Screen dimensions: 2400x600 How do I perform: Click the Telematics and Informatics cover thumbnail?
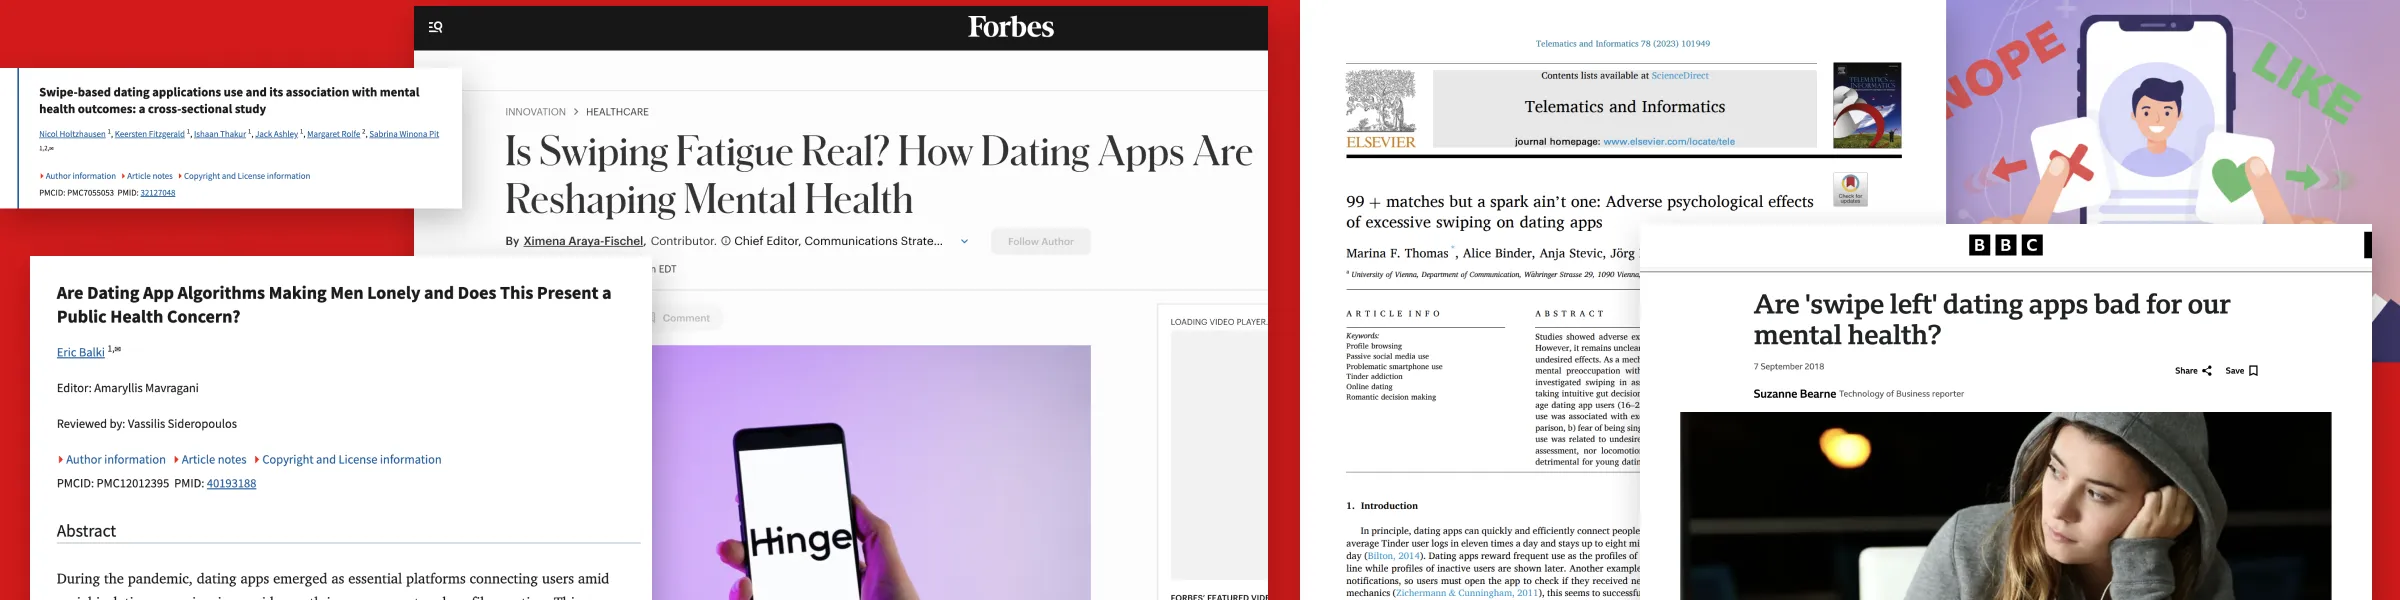[1866, 106]
